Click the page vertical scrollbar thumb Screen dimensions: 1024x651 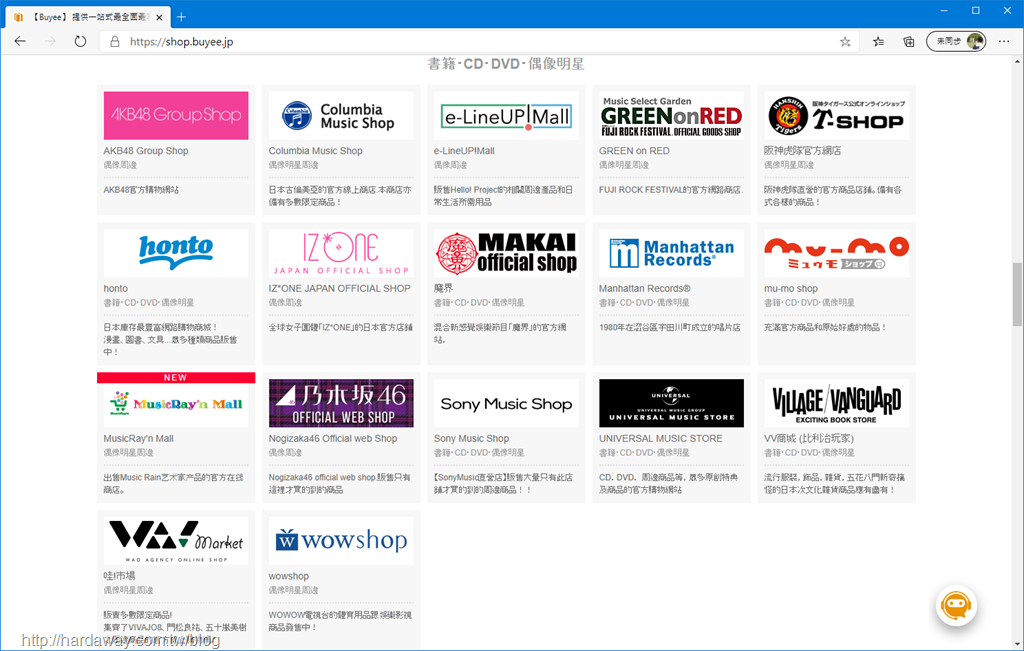1017,294
